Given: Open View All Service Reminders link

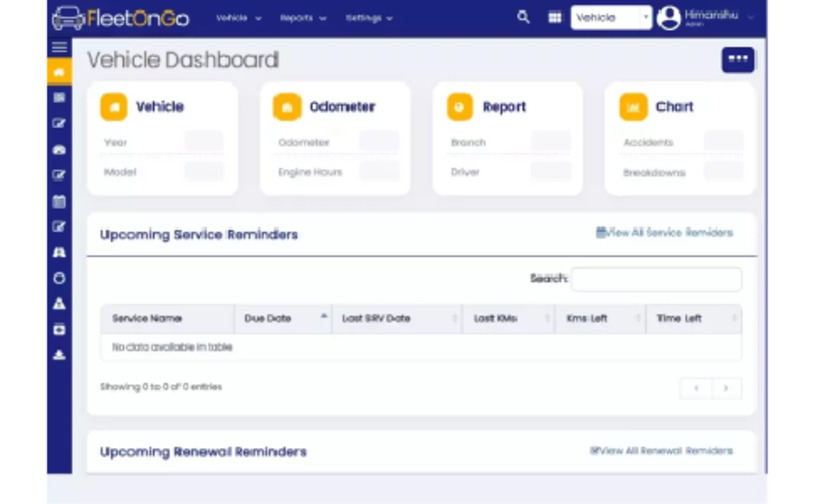Looking at the screenshot, I should tap(665, 233).
